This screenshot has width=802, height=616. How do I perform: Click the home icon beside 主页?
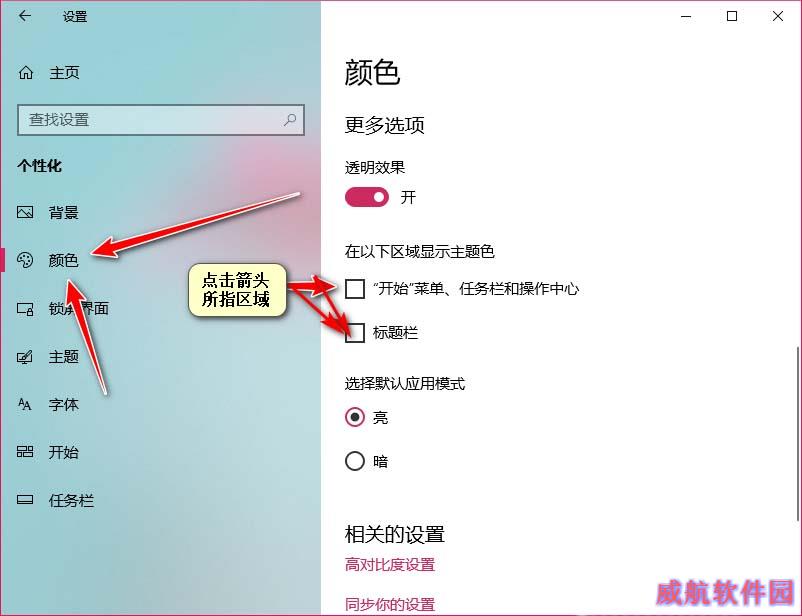(x=26, y=73)
